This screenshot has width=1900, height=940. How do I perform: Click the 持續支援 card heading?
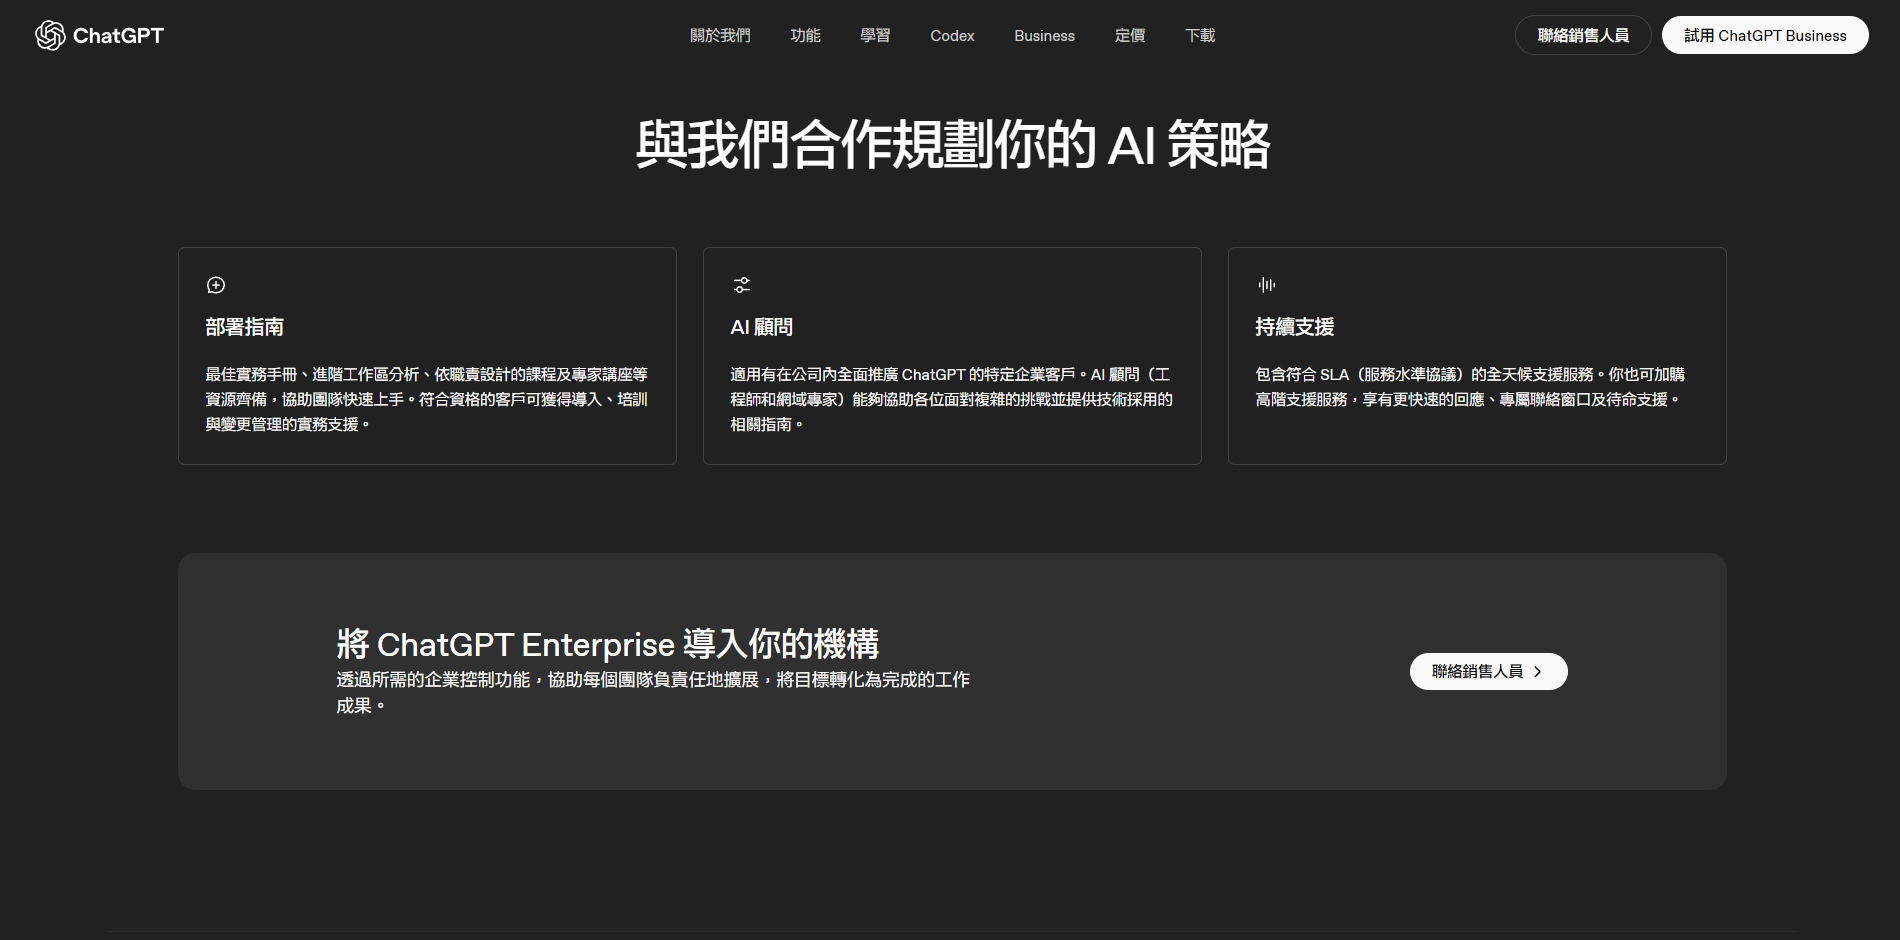[x=1295, y=327]
